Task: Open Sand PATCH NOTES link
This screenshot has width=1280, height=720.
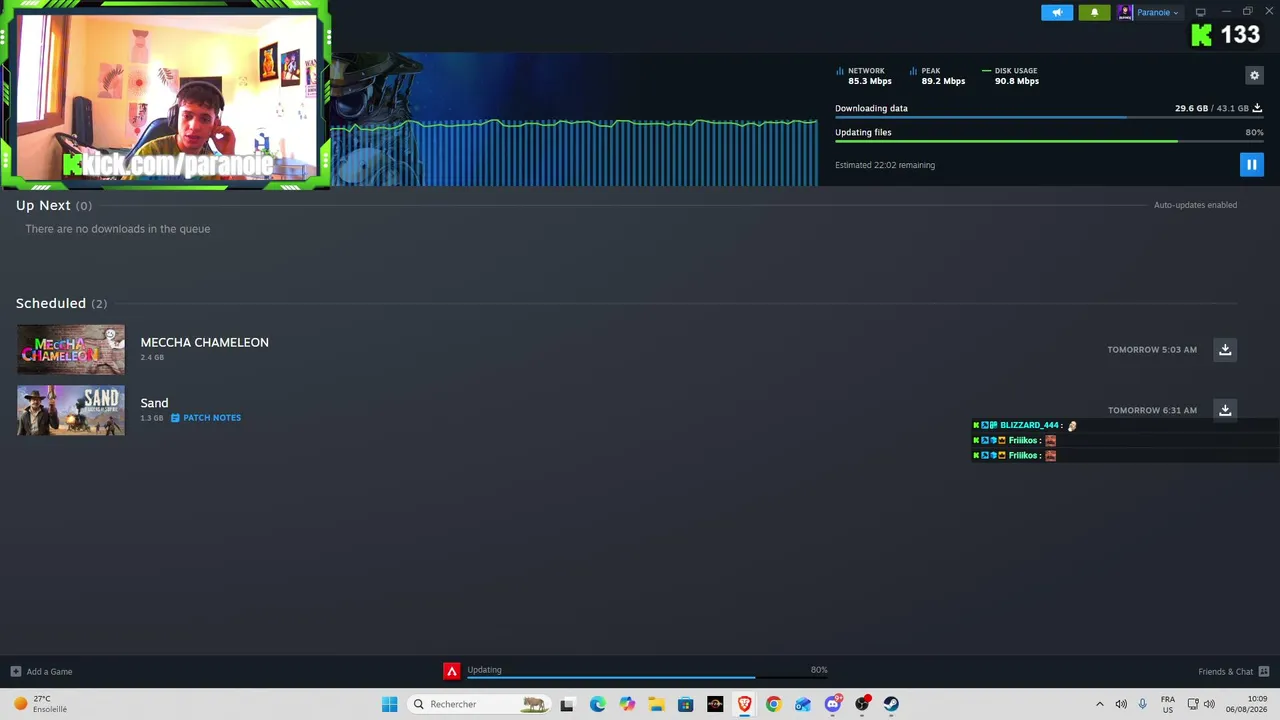Action: coord(206,418)
